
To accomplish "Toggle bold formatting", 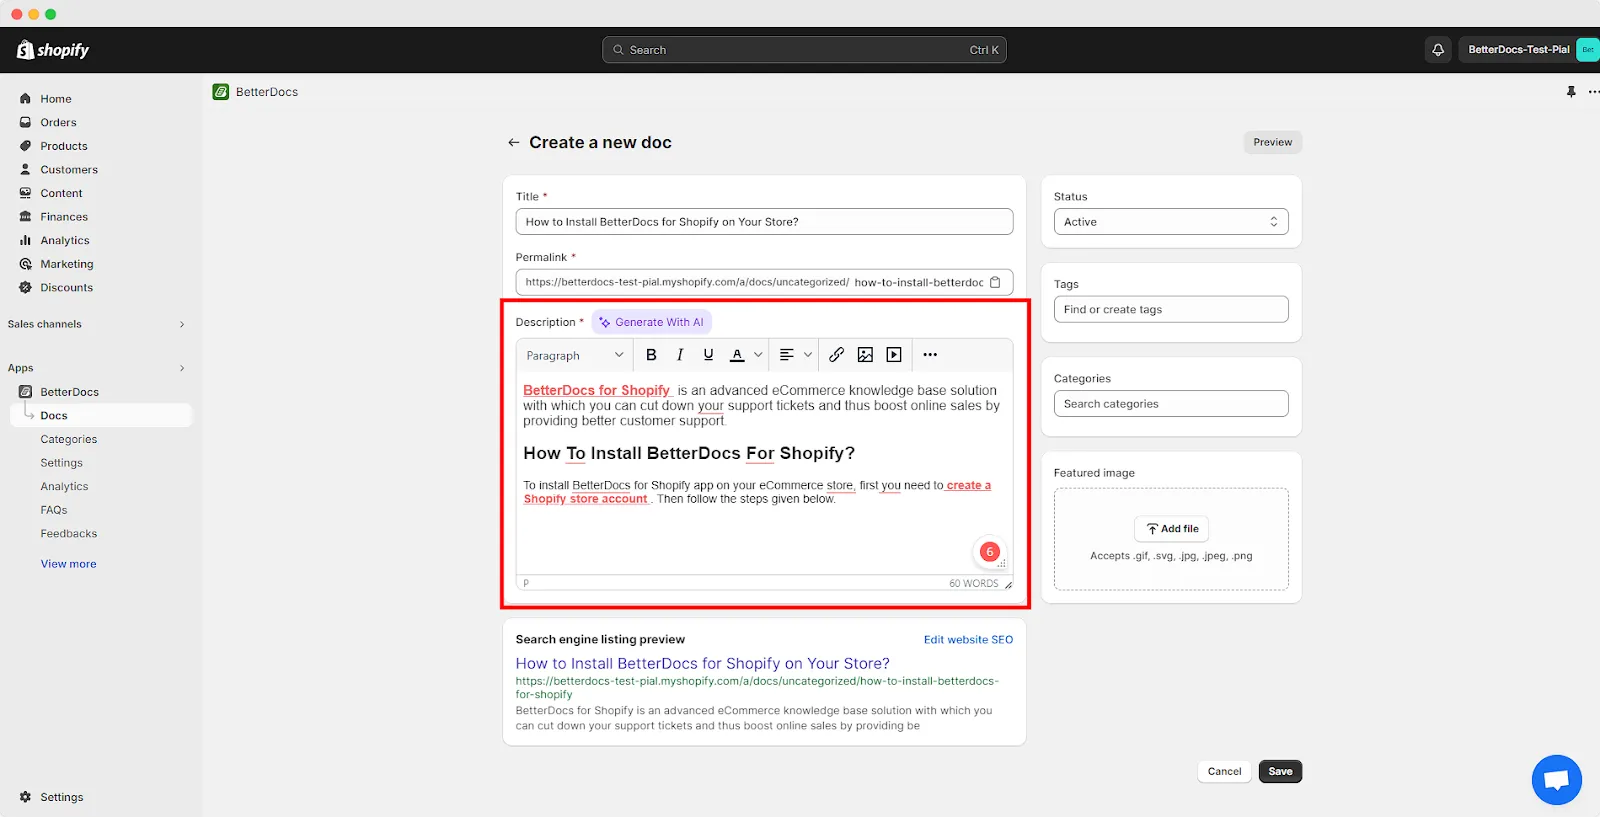I will point(651,355).
